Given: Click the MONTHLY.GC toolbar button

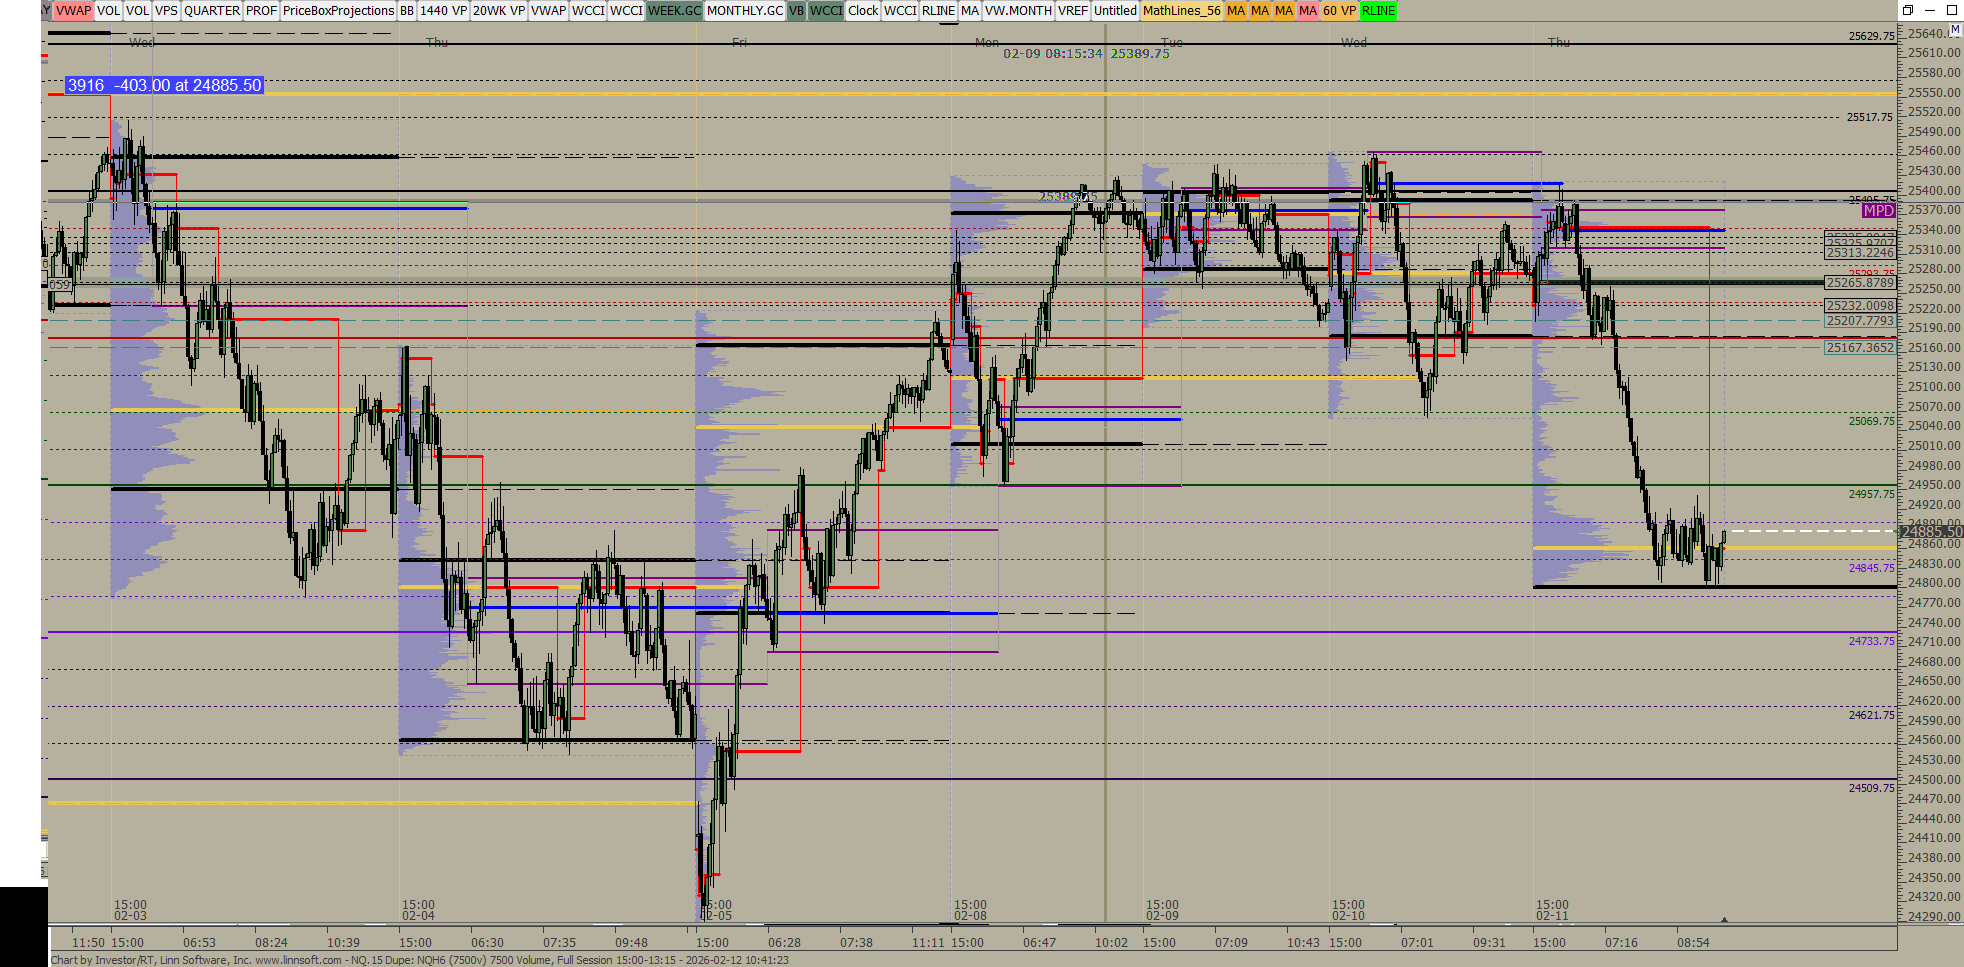Looking at the screenshot, I should pyautogui.click(x=744, y=11).
